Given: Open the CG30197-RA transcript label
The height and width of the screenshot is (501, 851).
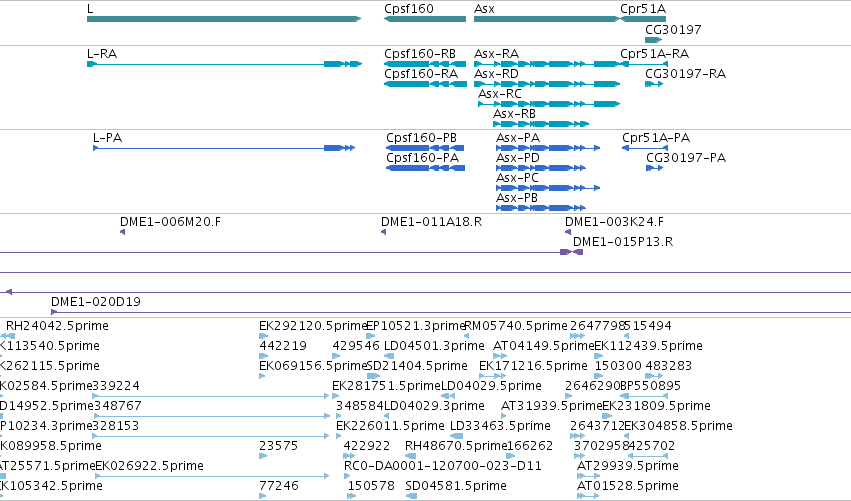Looking at the screenshot, I should pos(685,74).
